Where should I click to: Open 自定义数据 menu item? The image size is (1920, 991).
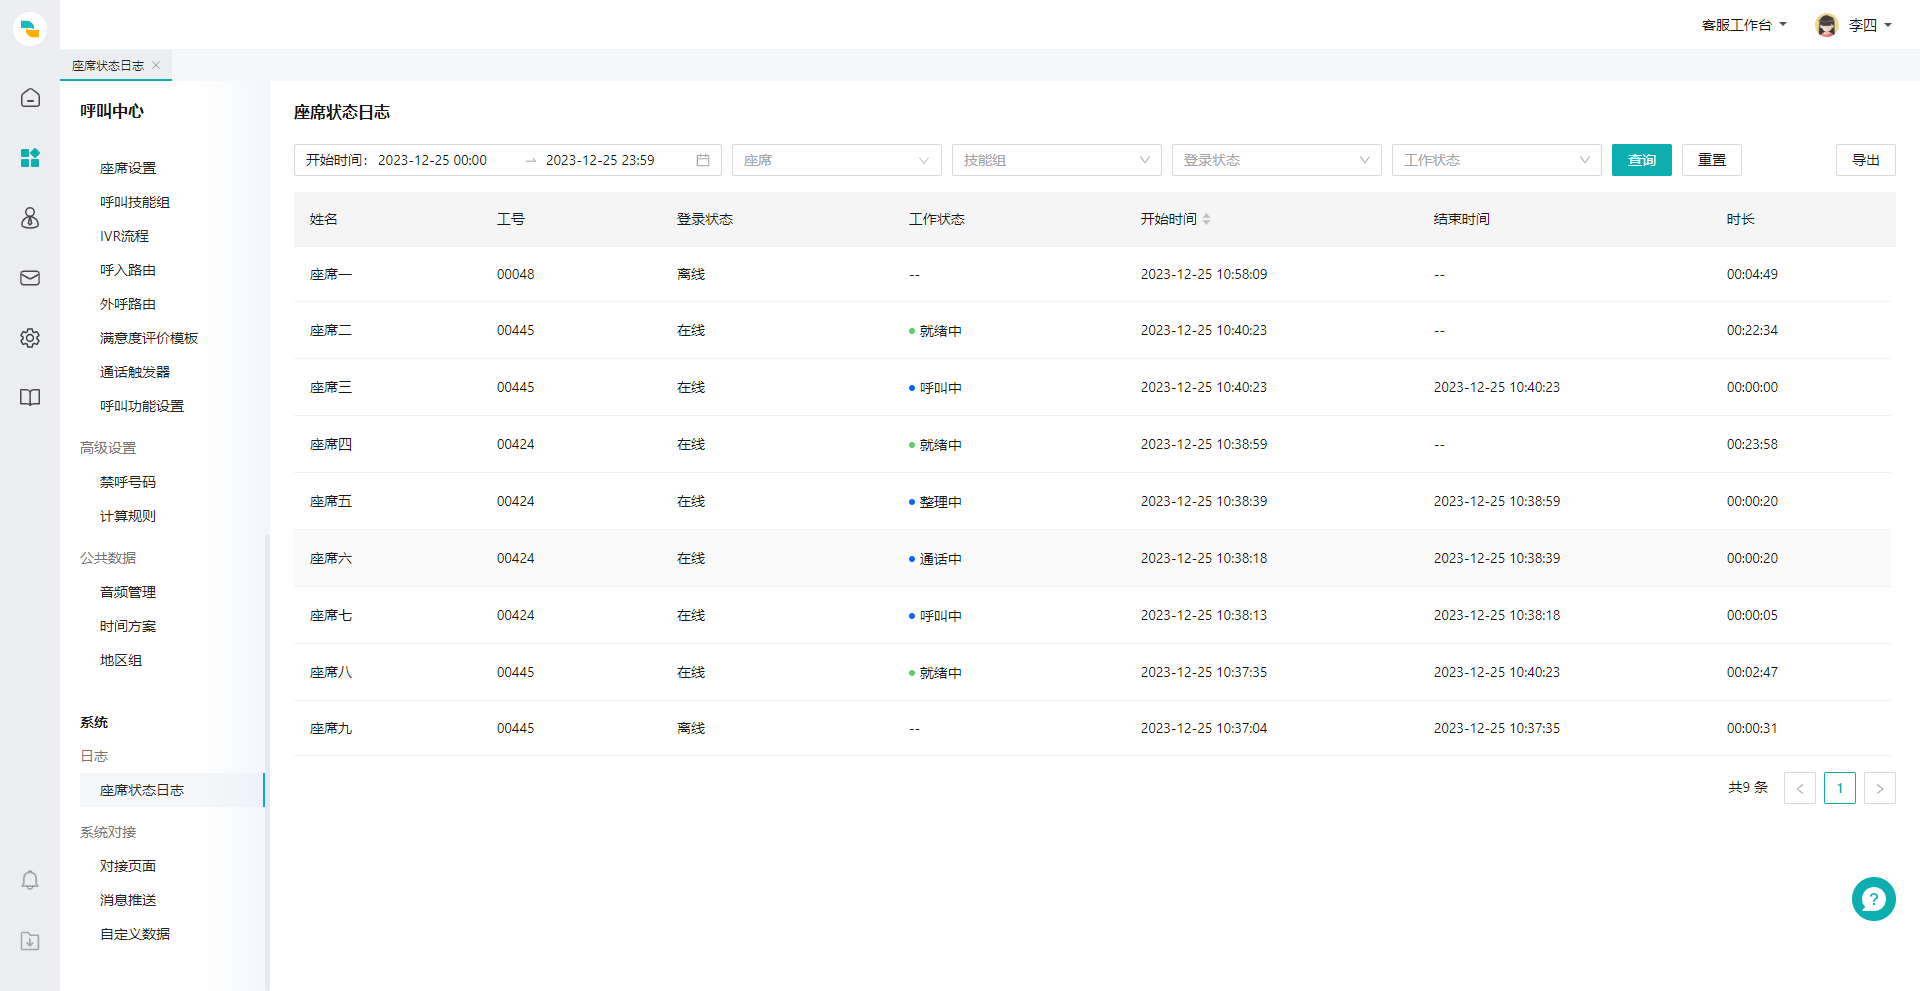tap(135, 934)
